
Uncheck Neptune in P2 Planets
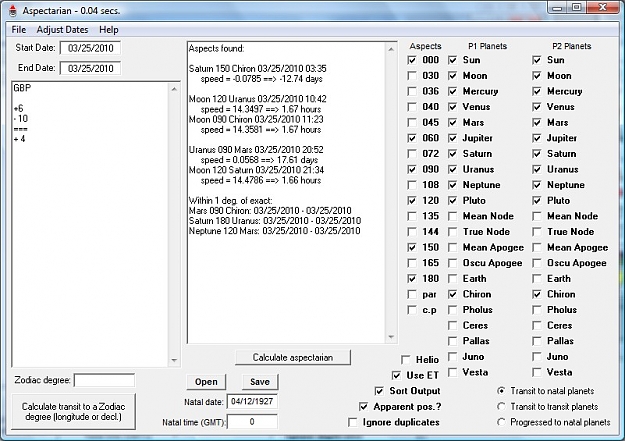tap(537, 185)
